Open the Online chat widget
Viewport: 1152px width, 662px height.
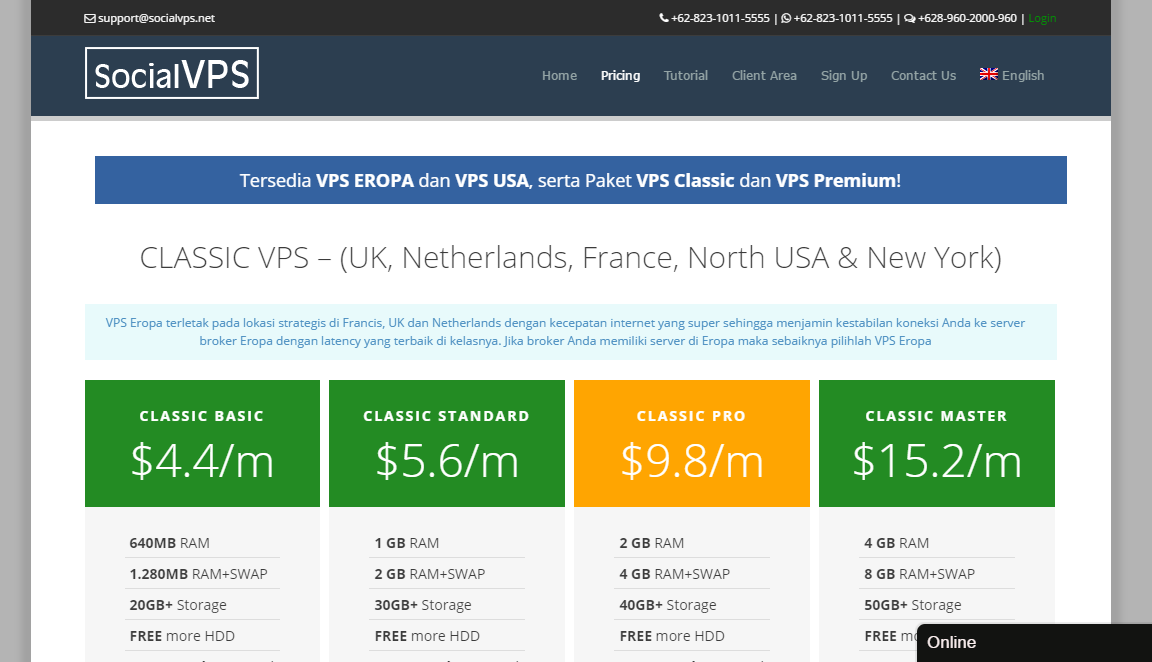[1034, 642]
